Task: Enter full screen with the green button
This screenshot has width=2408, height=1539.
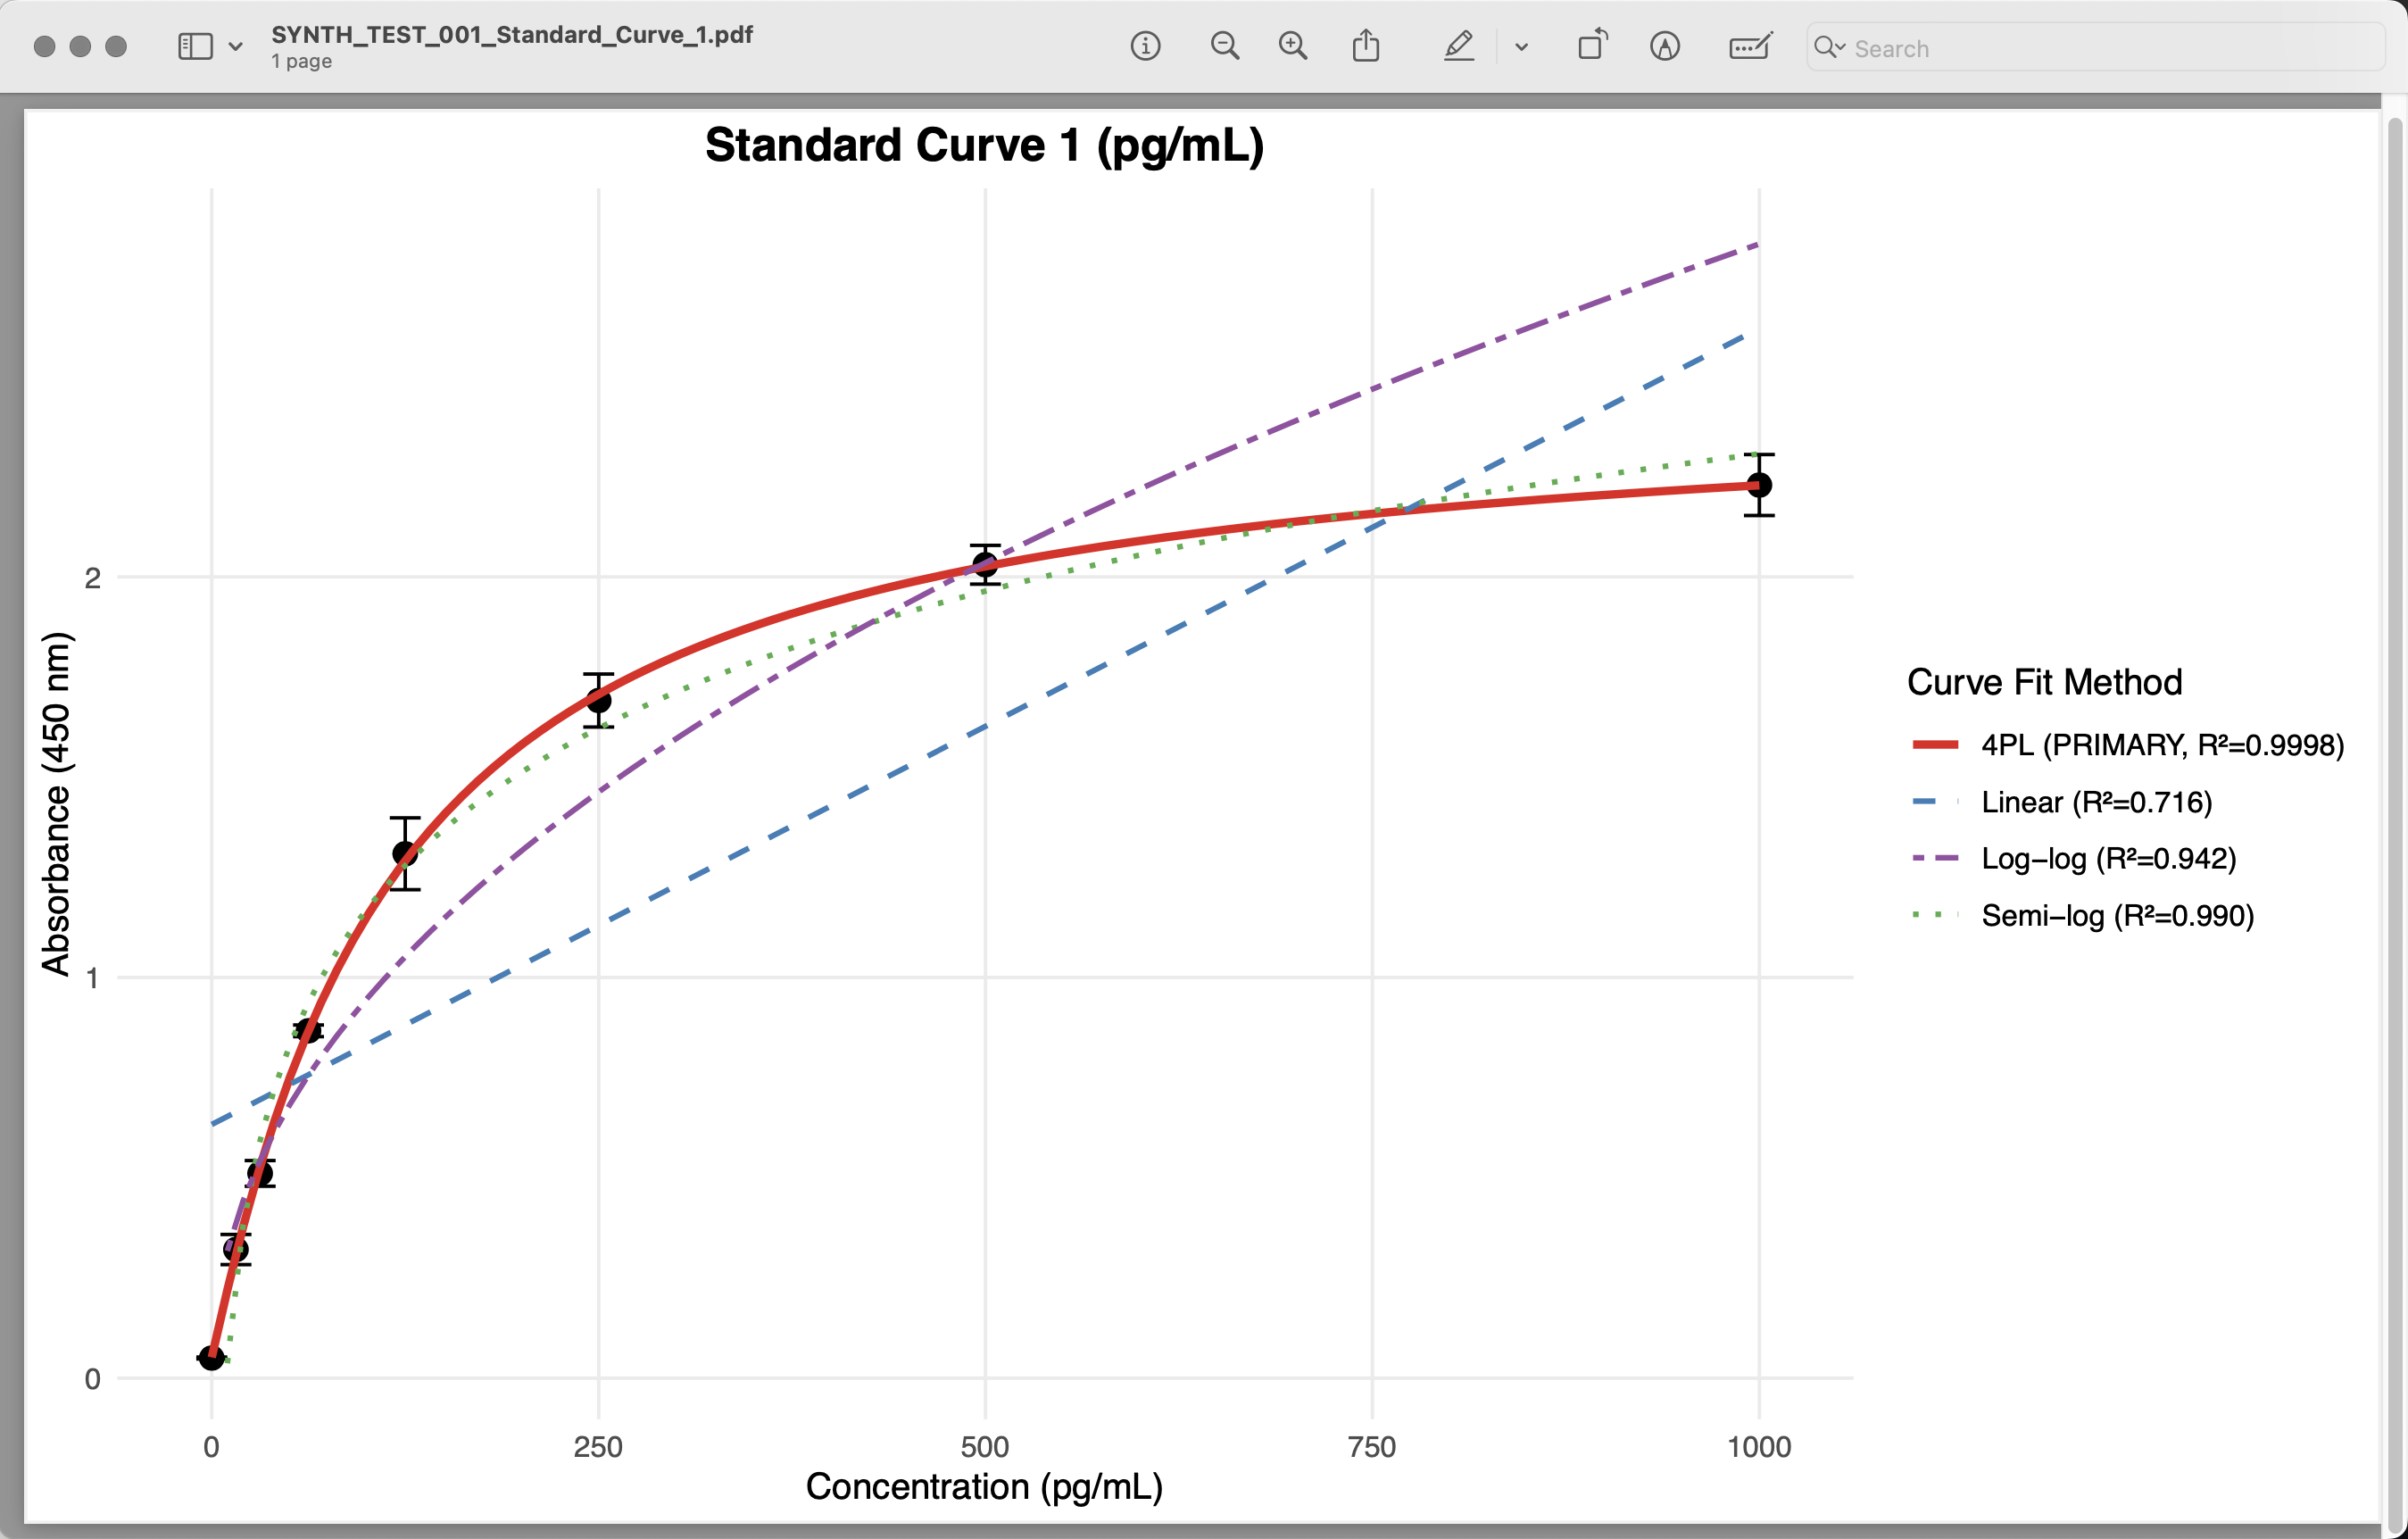Action: pos(117,46)
